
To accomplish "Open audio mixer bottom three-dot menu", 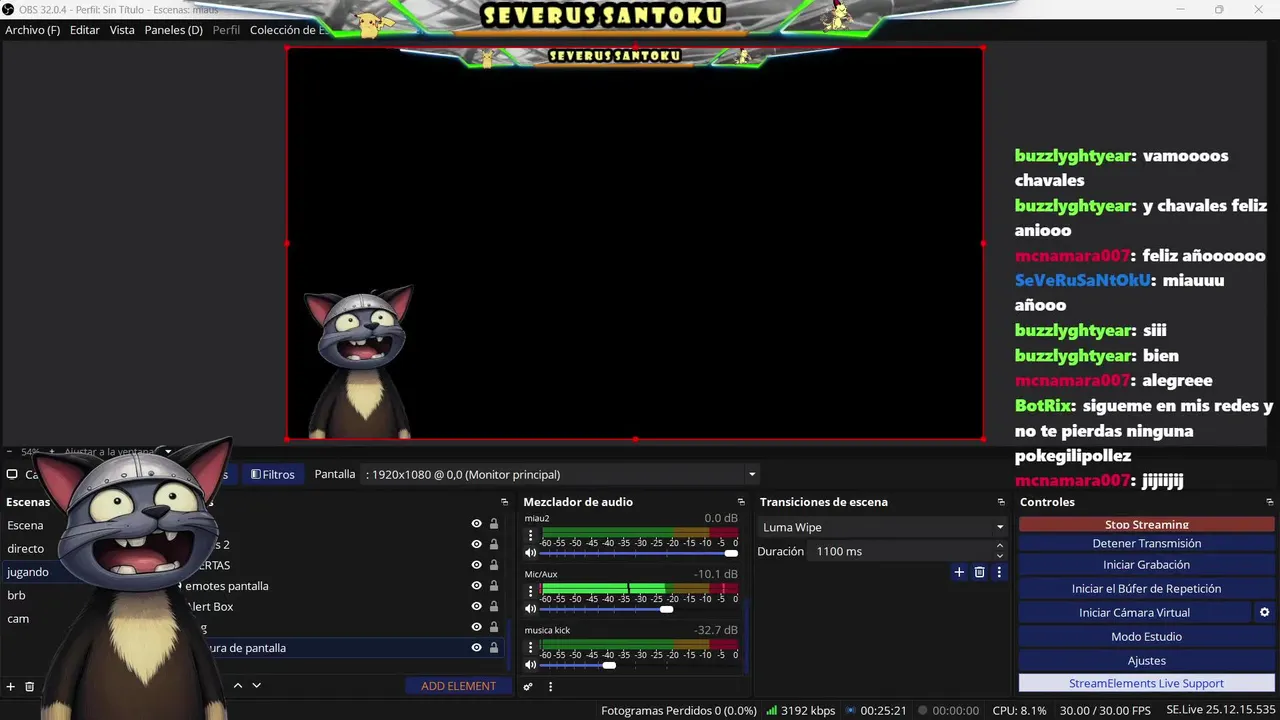I will (x=550, y=686).
